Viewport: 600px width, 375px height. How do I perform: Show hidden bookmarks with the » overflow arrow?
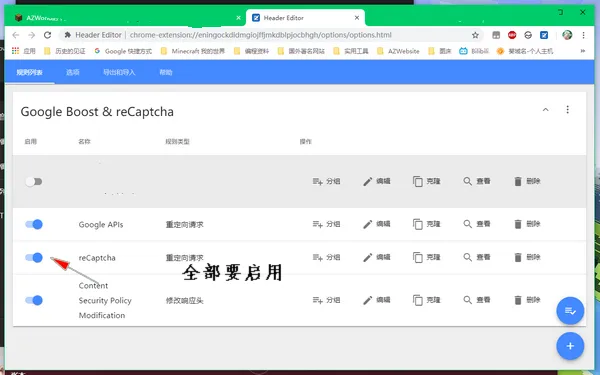(583, 51)
